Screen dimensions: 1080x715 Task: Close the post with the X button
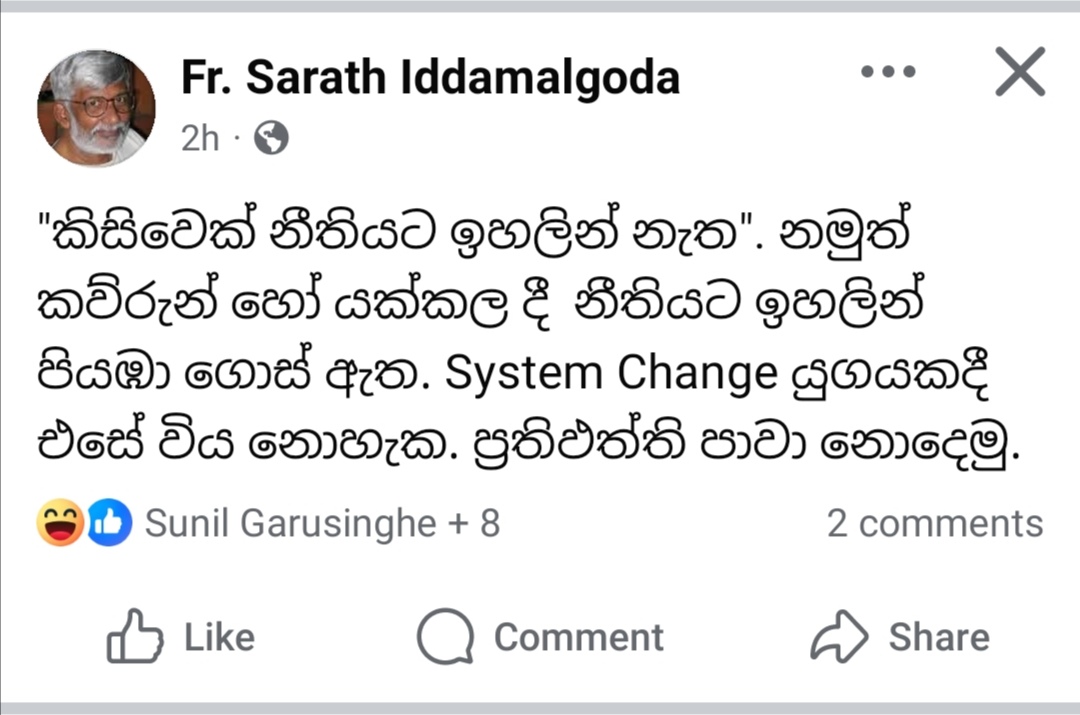click(1020, 72)
